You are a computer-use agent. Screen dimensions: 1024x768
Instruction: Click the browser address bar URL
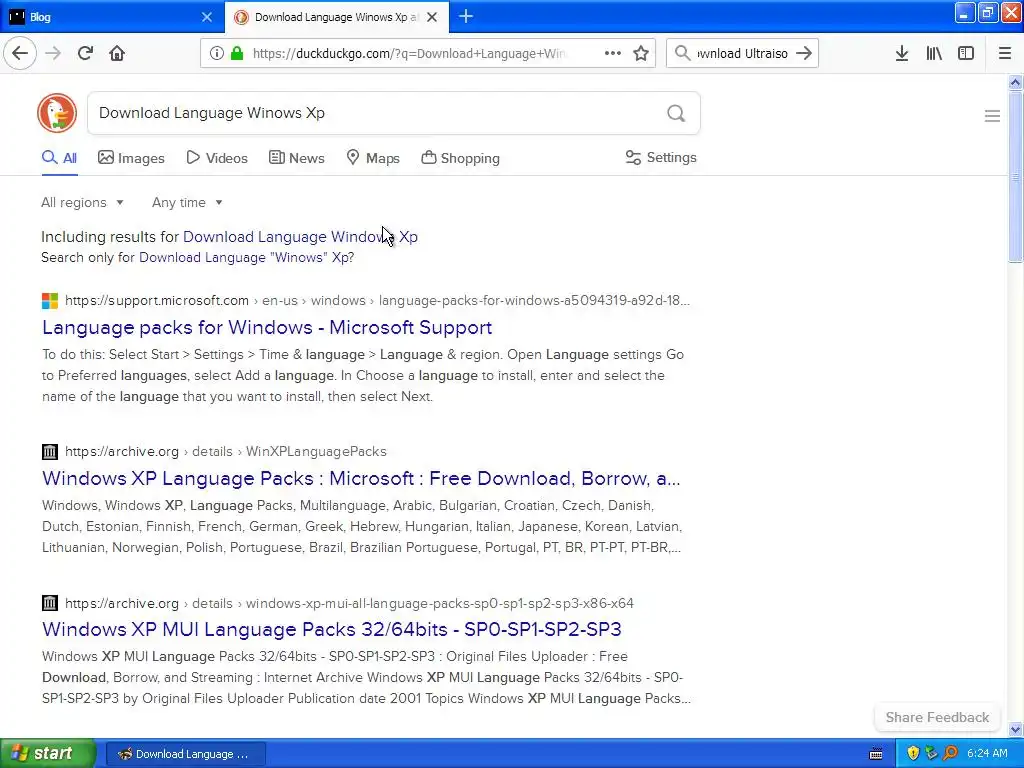[409, 54]
